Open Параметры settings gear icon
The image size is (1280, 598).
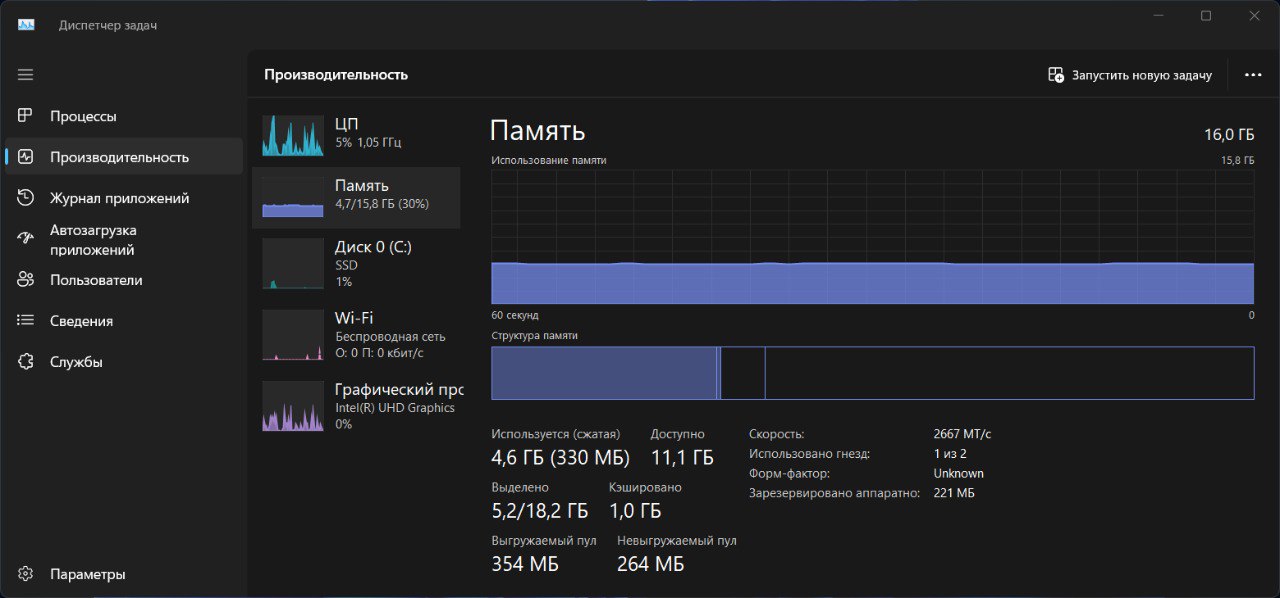26,574
